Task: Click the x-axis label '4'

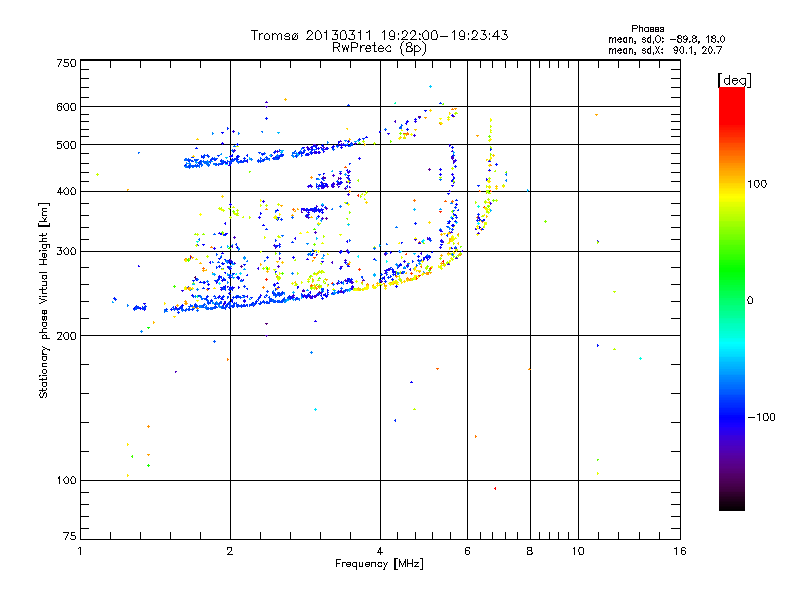Action: coord(380,551)
